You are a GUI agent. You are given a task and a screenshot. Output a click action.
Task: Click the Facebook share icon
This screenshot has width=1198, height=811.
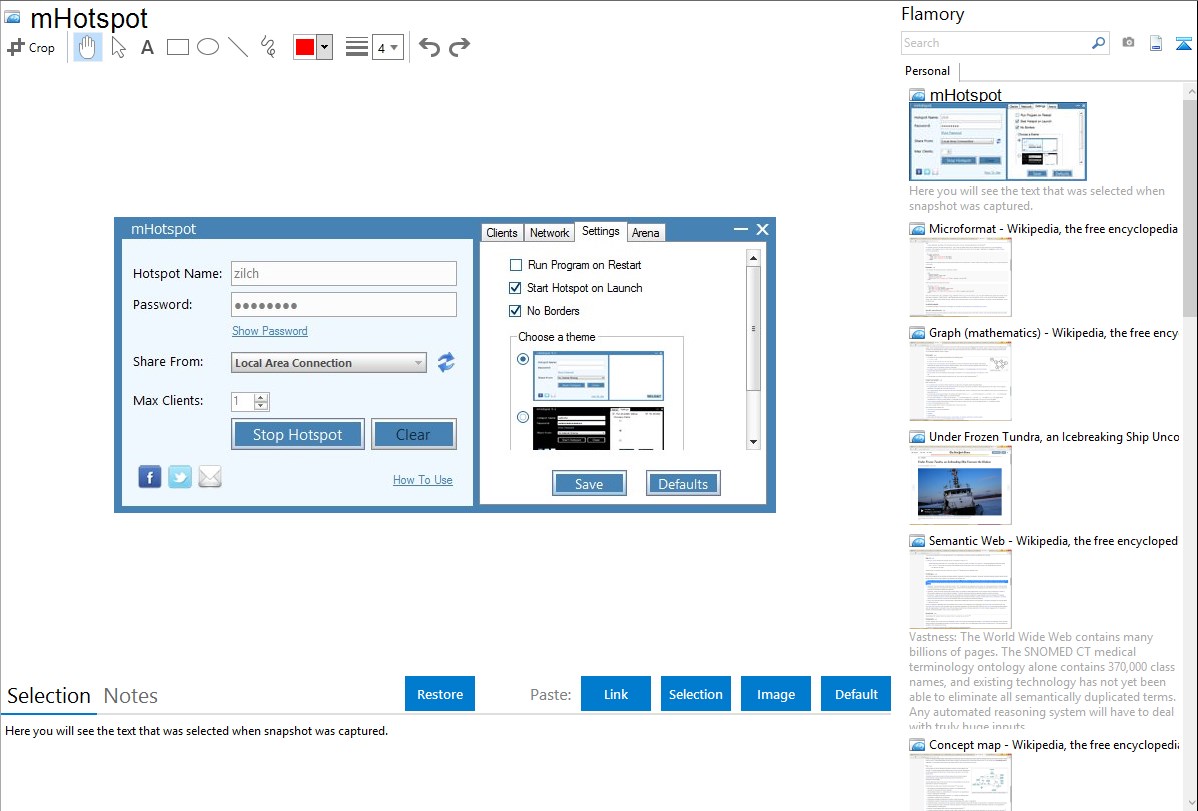(150, 477)
